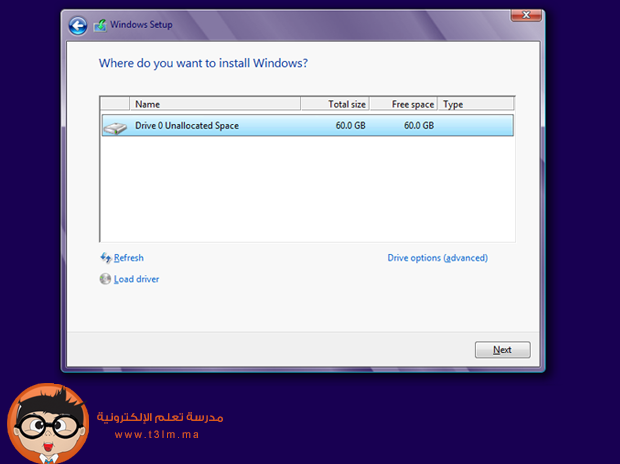Click the hard drive icon for Drive 0

tap(115, 127)
